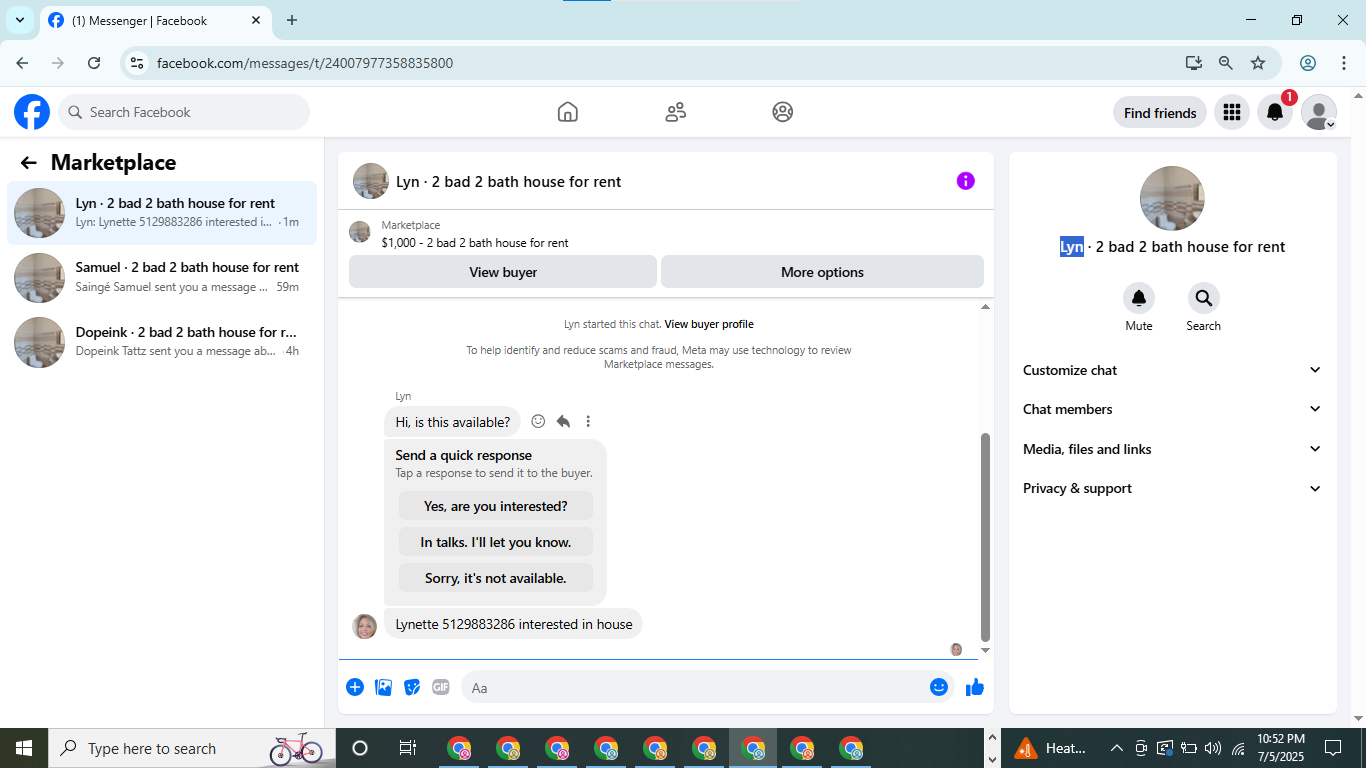View site information icon in address bar
The width and height of the screenshot is (1366, 768).
point(137,63)
